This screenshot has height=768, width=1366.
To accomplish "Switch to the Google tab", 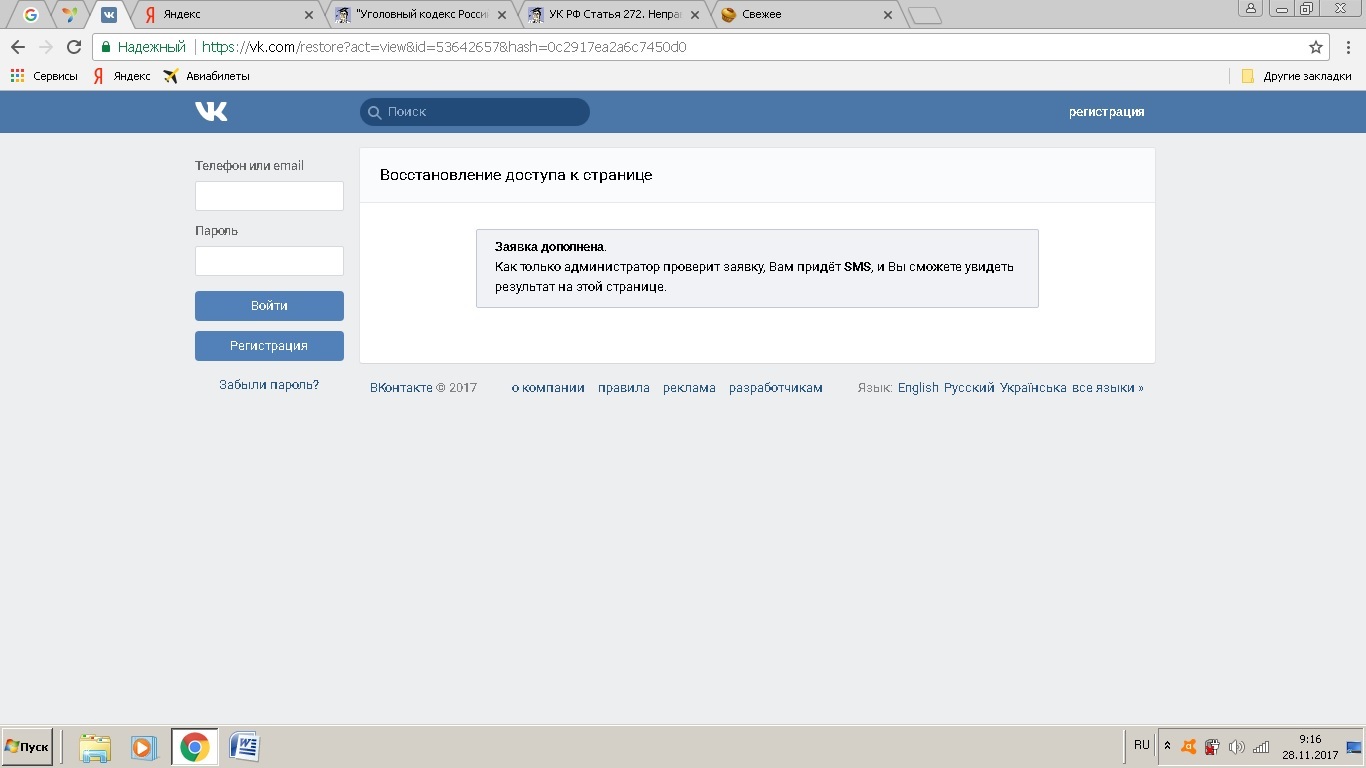I will tap(31, 15).
